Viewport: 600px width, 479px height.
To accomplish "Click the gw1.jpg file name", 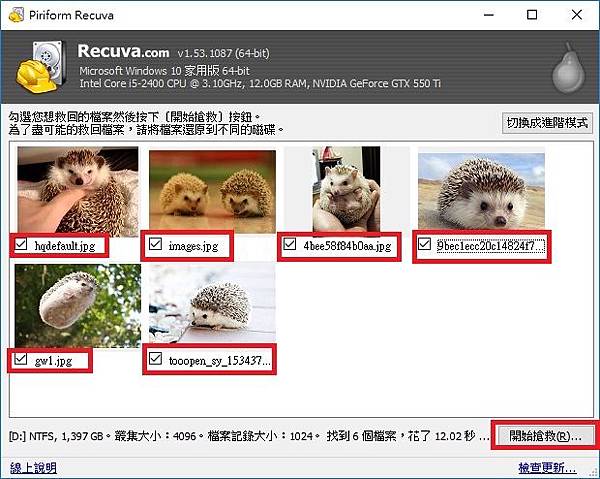I will coord(53,361).
